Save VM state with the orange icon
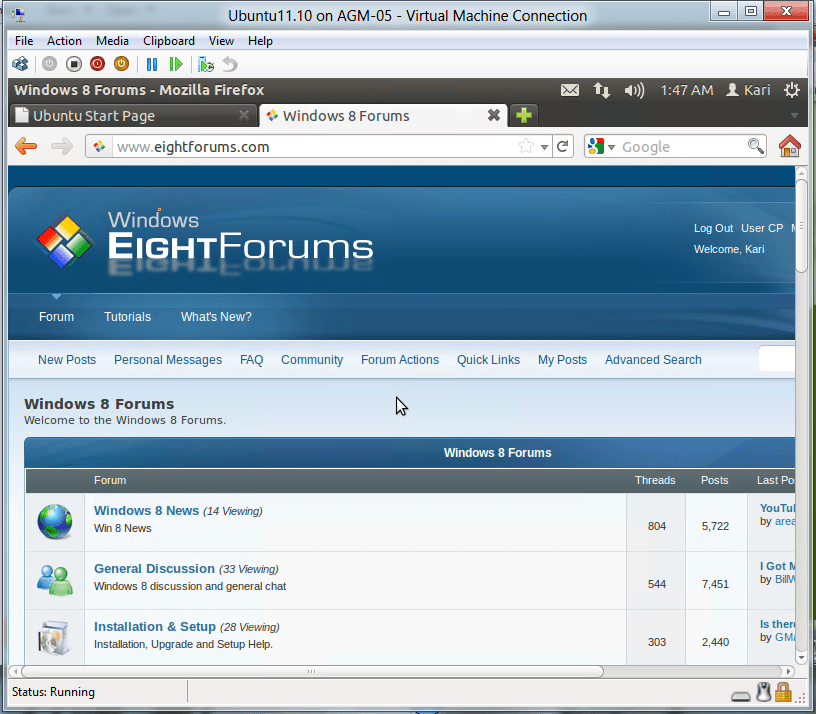 [121, 64]
